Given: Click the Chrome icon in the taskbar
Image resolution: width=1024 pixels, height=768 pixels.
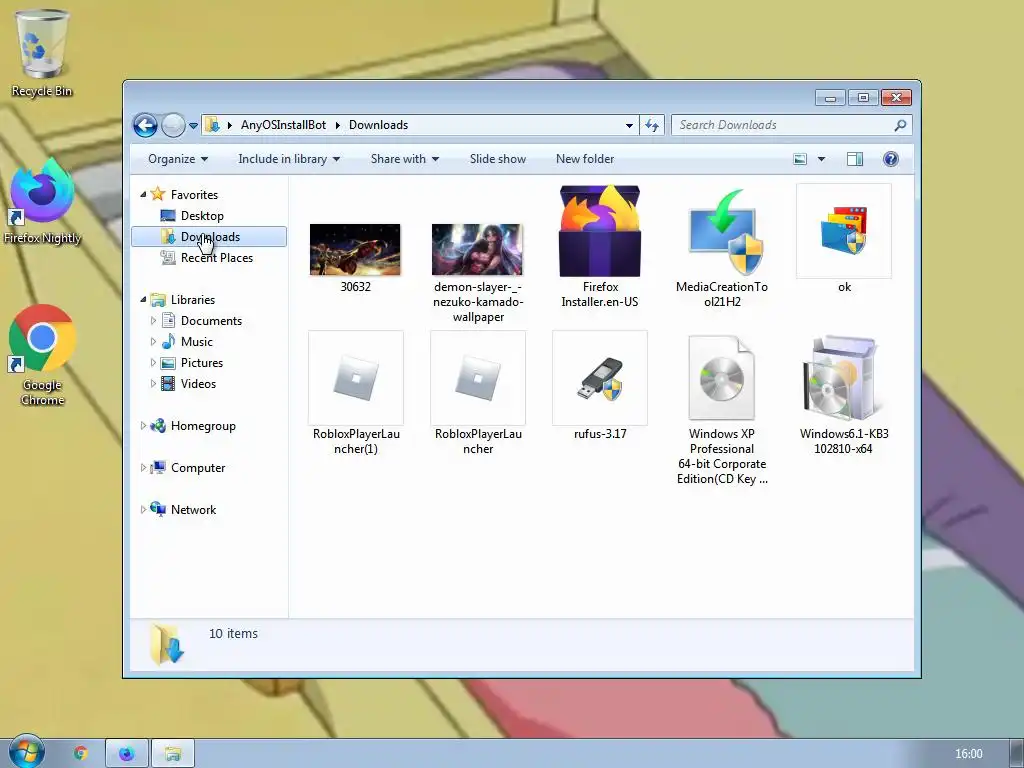Looking at the screenshot, I should coord(81,753).
